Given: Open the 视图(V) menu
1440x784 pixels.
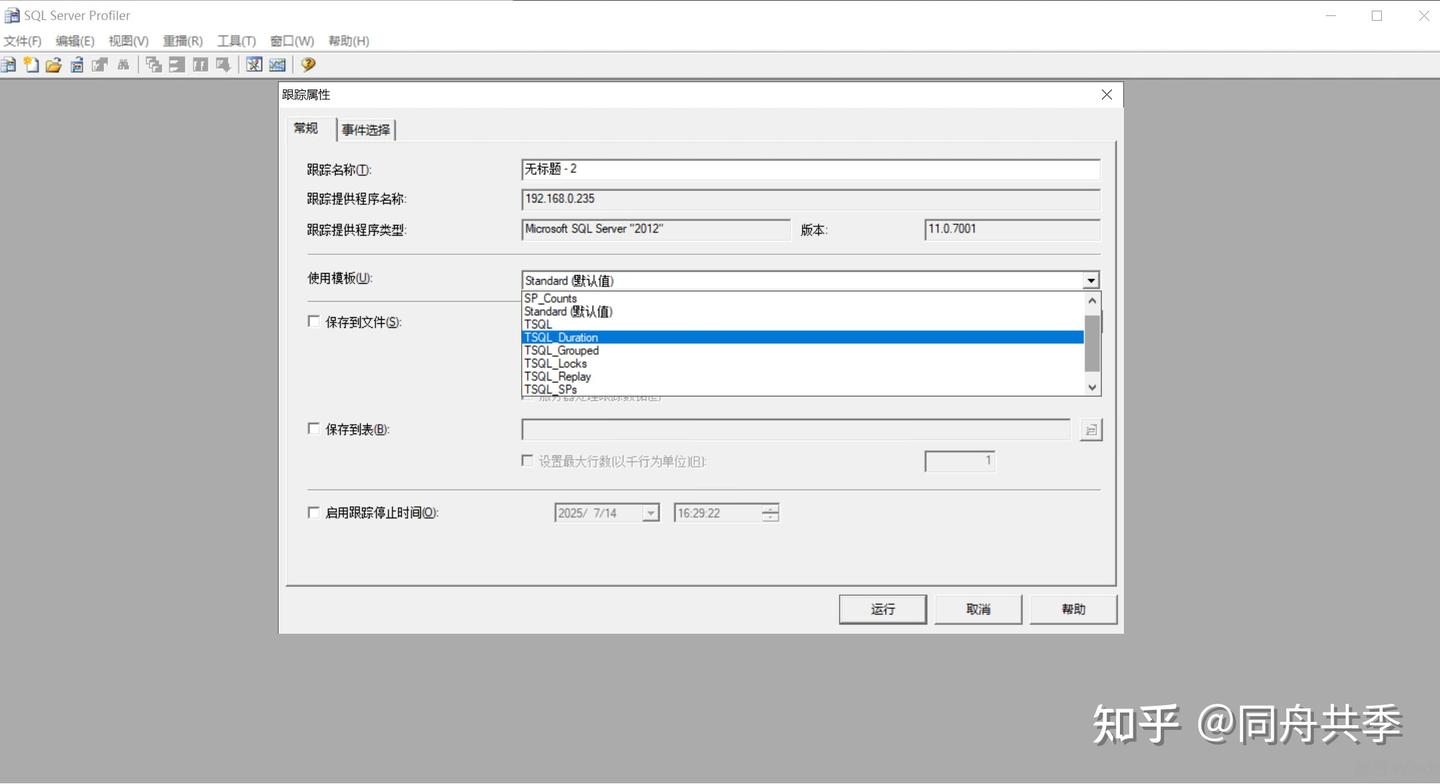Looking at the screenshot, I should [129, 41].
